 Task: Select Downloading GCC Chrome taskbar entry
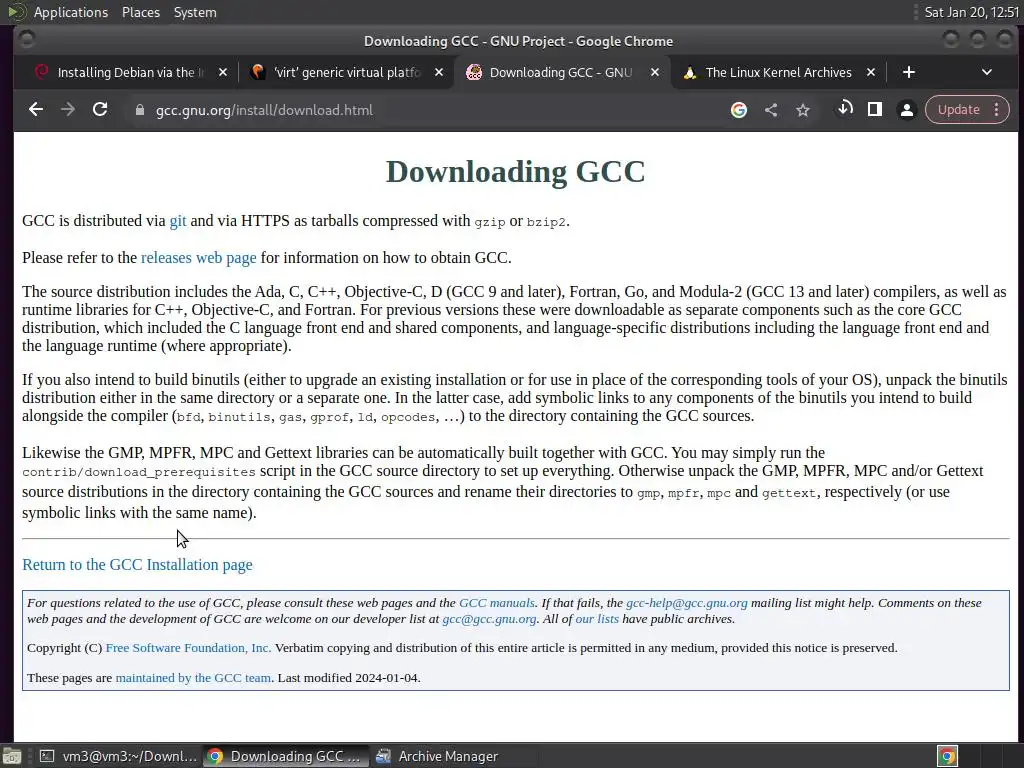click(x=285, y=756)
